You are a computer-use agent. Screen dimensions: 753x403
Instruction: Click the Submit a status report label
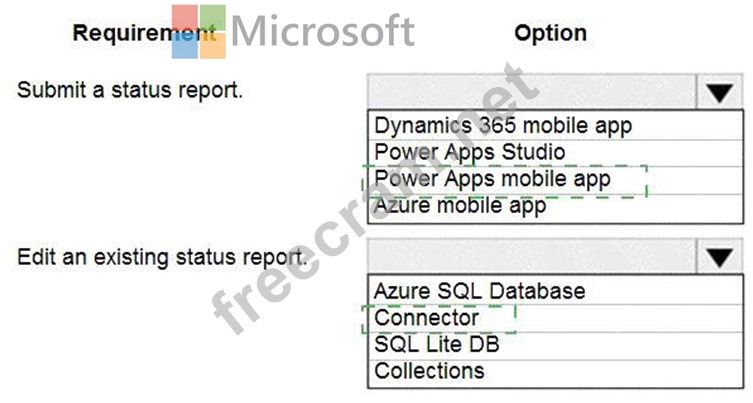130,90
